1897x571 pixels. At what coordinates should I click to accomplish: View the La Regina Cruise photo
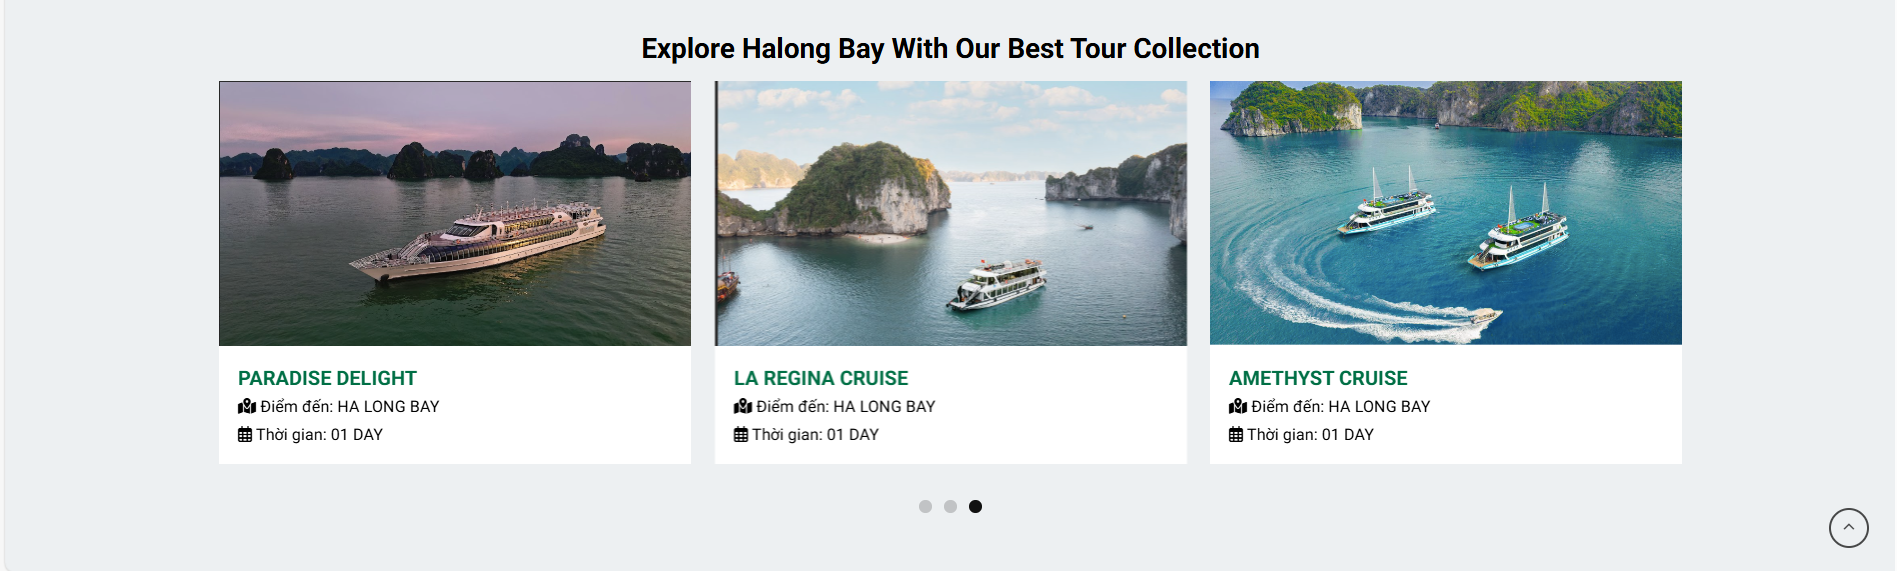pyautogui.click(x=951, y=213)
